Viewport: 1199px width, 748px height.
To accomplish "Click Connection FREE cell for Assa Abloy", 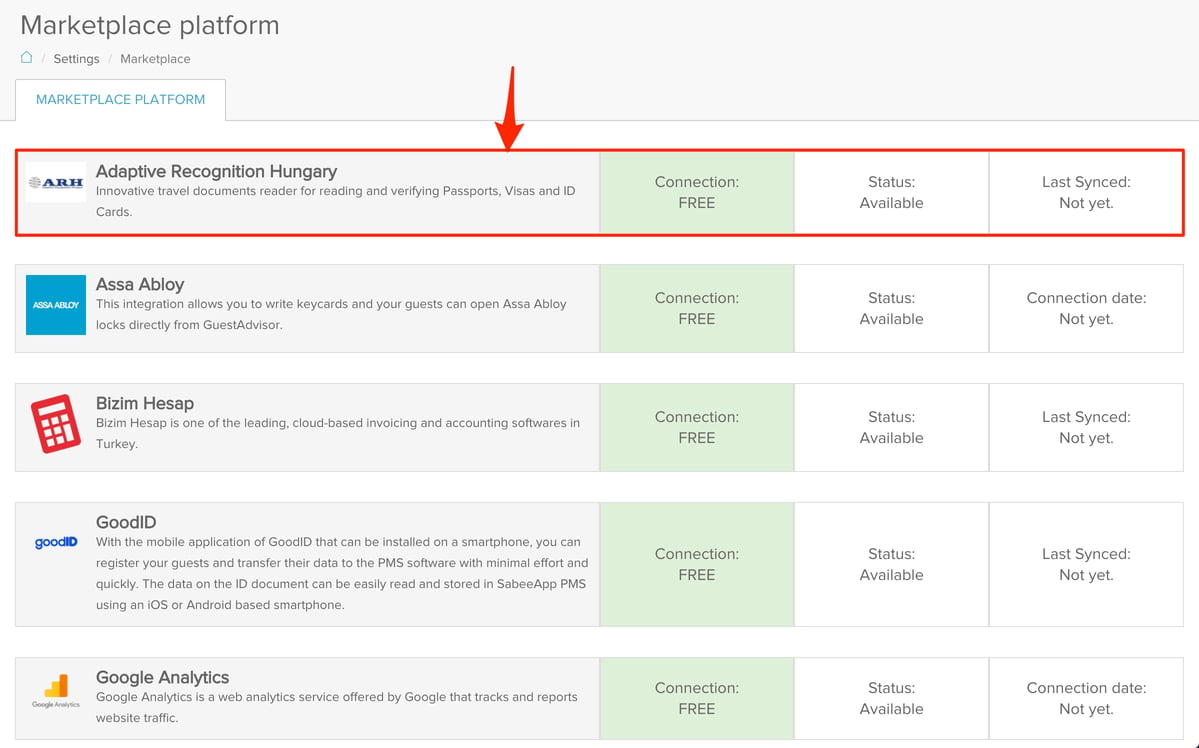I will [697, 308].
